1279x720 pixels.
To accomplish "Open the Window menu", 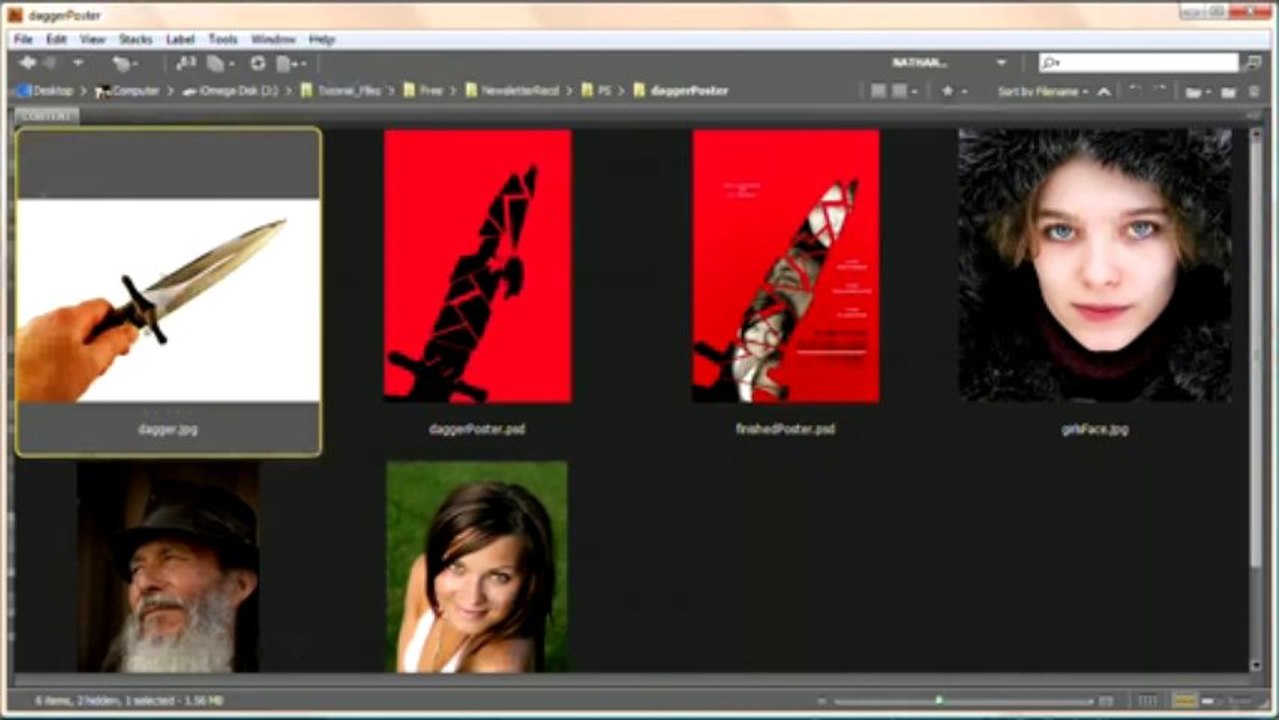I will tap(273, 39).
